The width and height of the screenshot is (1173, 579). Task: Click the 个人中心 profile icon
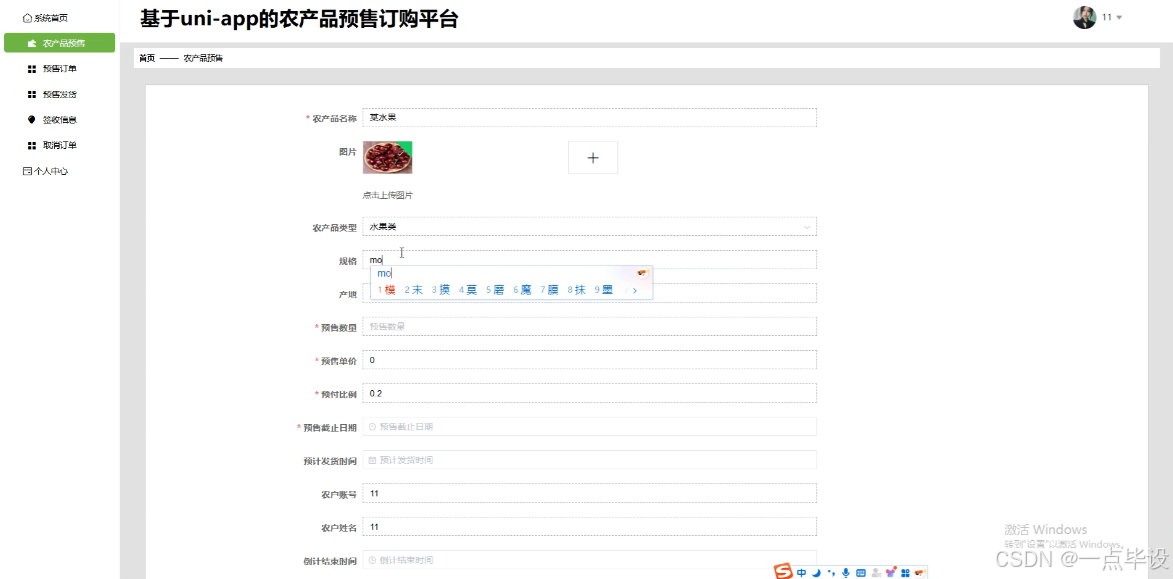(27, 170)
